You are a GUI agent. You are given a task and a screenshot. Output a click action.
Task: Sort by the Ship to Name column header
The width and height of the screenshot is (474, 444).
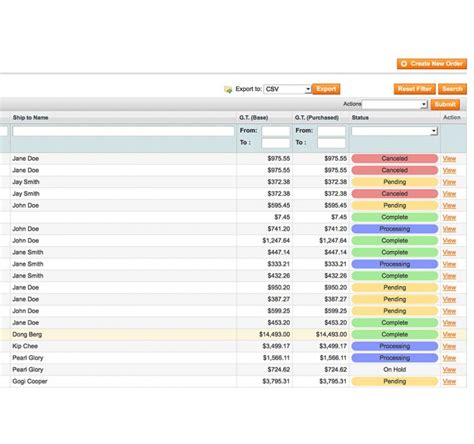[30, 118]
